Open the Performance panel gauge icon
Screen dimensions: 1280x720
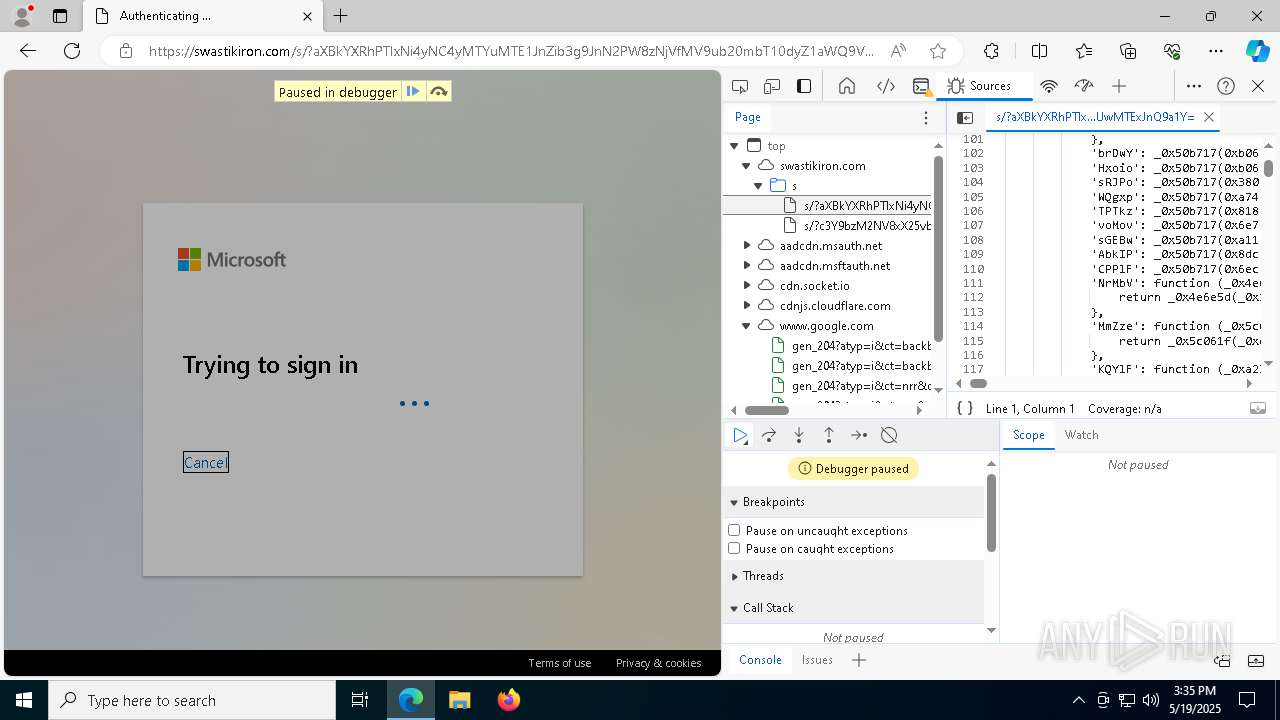point(1084,86)
